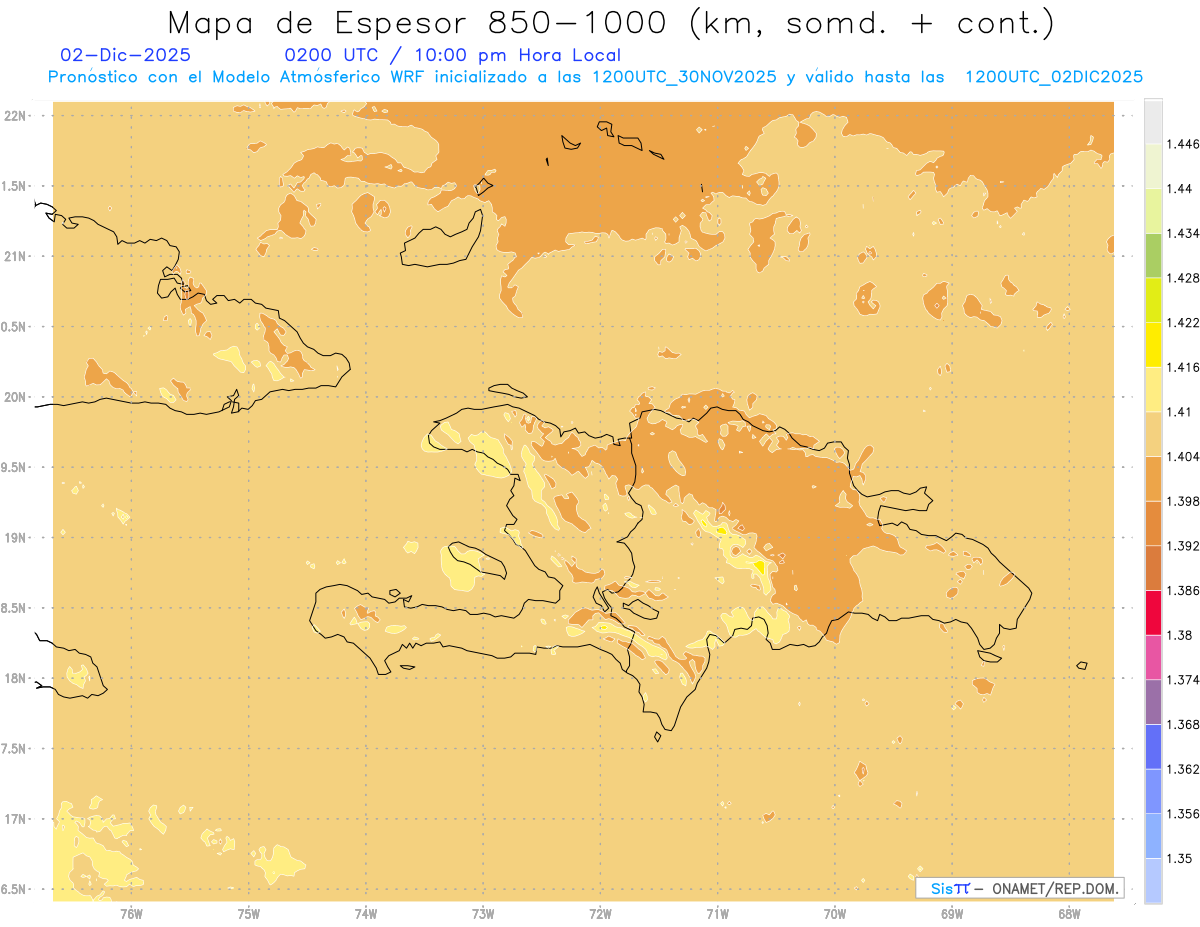Select the purple swatch between 1.368 and 1.374

[x=1153, y=702]
